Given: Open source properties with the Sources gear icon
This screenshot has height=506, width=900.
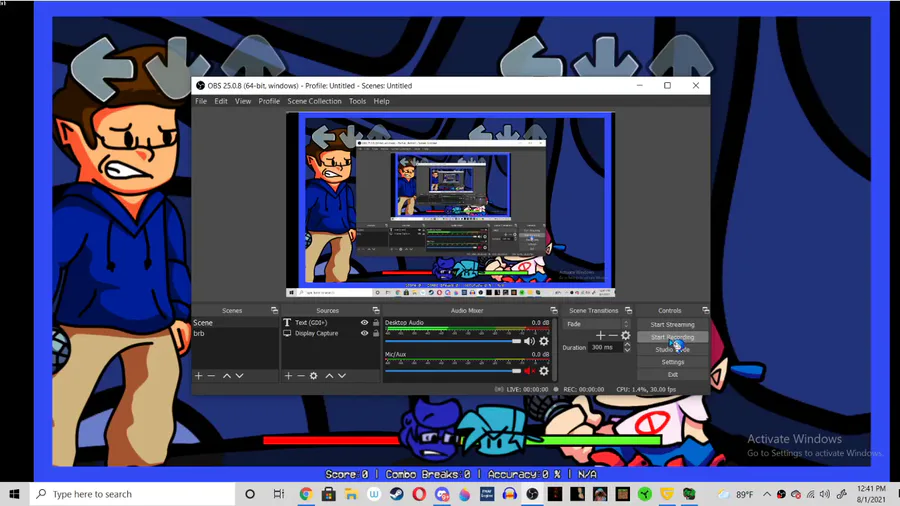Looking at the screenshot, I should click(313, 376).
